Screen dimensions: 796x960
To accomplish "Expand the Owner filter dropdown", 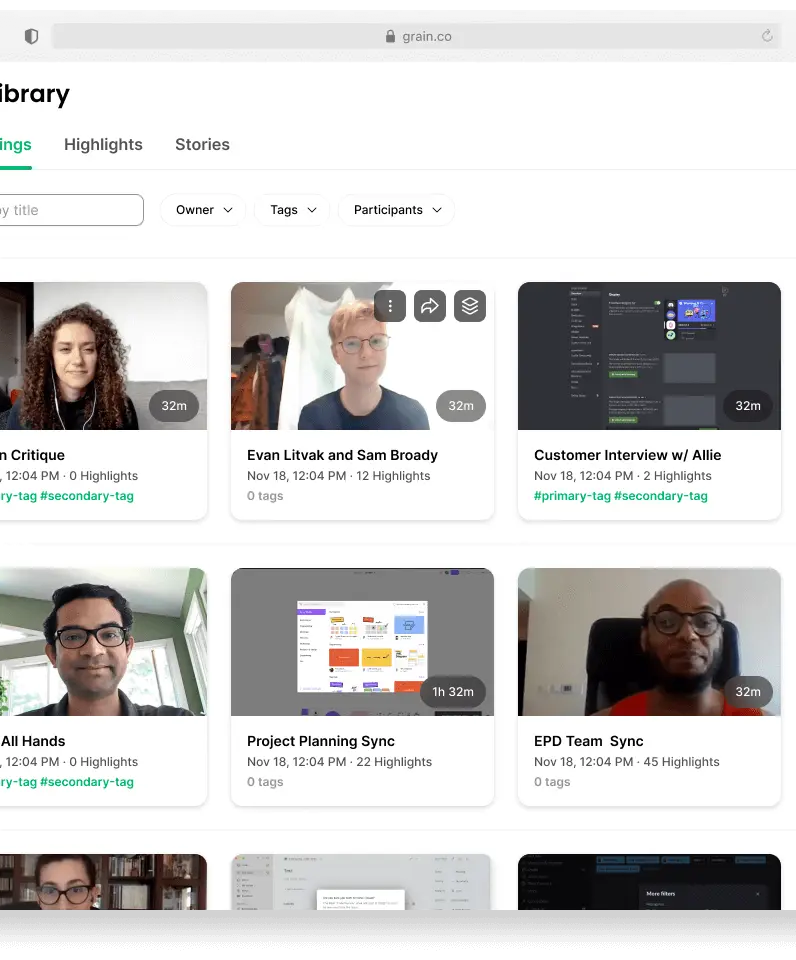I will click(203, 210).
